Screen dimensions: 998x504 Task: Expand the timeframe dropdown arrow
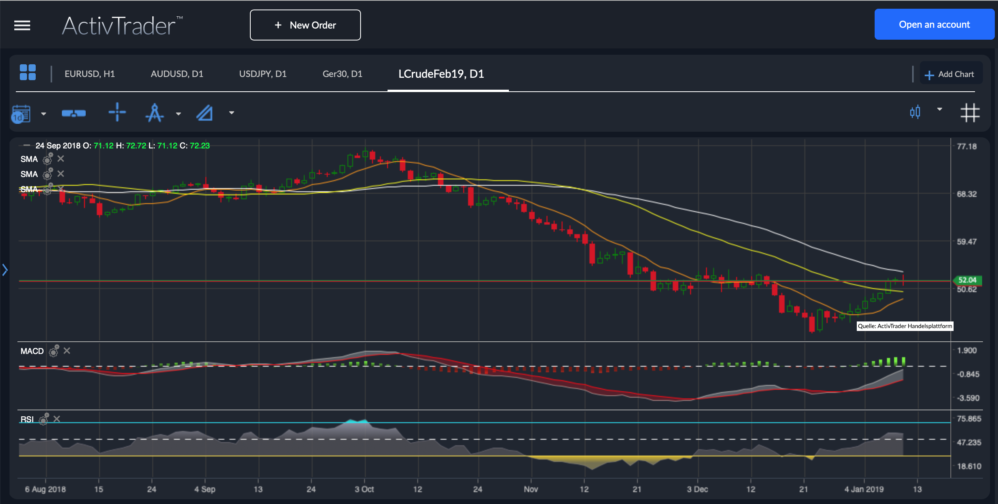[43, 114]
